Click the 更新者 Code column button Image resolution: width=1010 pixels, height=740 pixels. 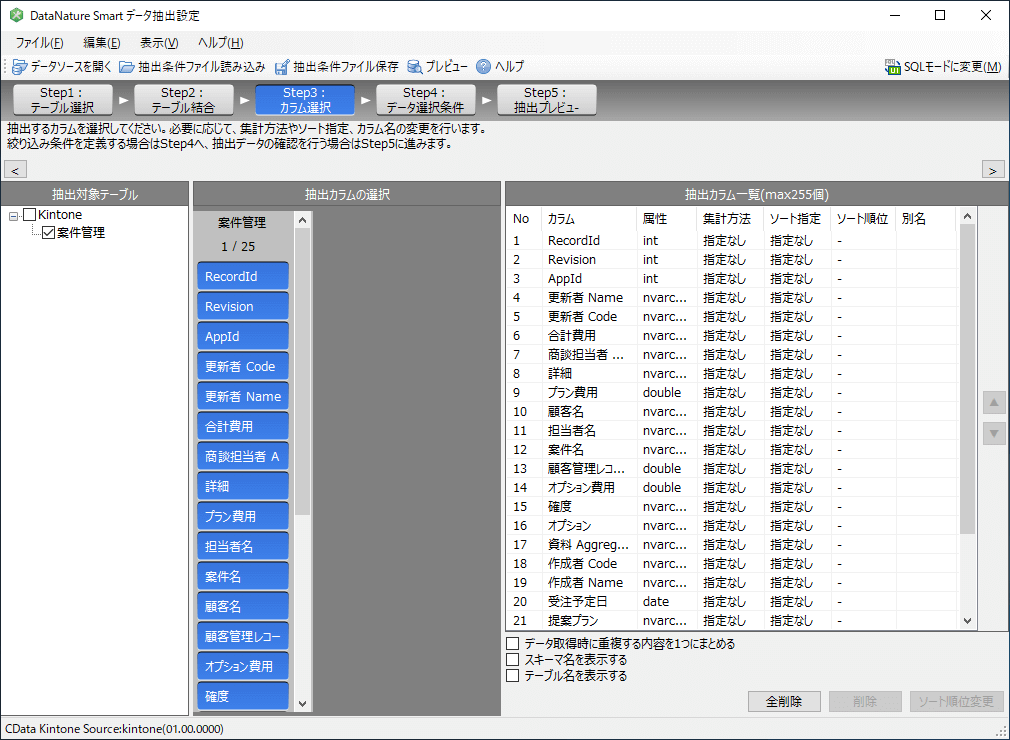coord(243,366)
